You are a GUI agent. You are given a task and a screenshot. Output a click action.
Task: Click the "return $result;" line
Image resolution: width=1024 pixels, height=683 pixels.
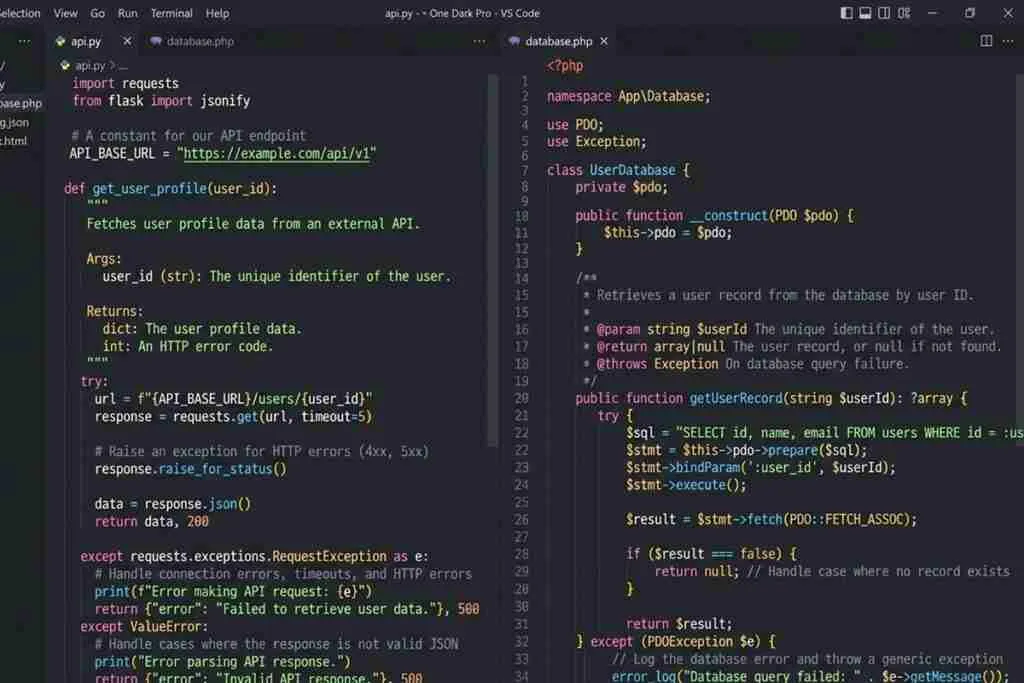click(679, 624)
